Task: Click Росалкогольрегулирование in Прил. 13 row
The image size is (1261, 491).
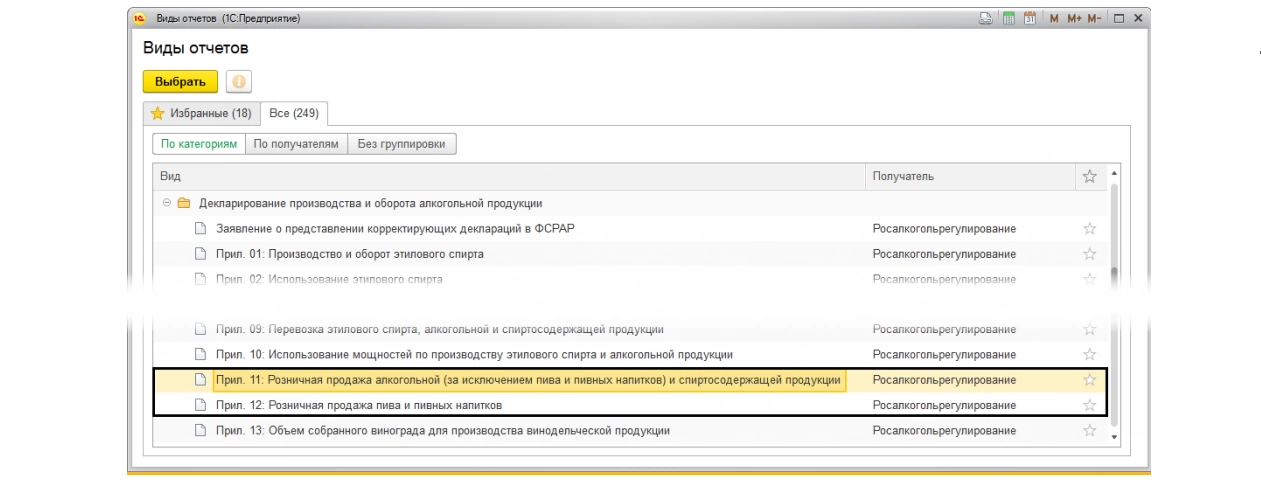Action: click(944, 430)
